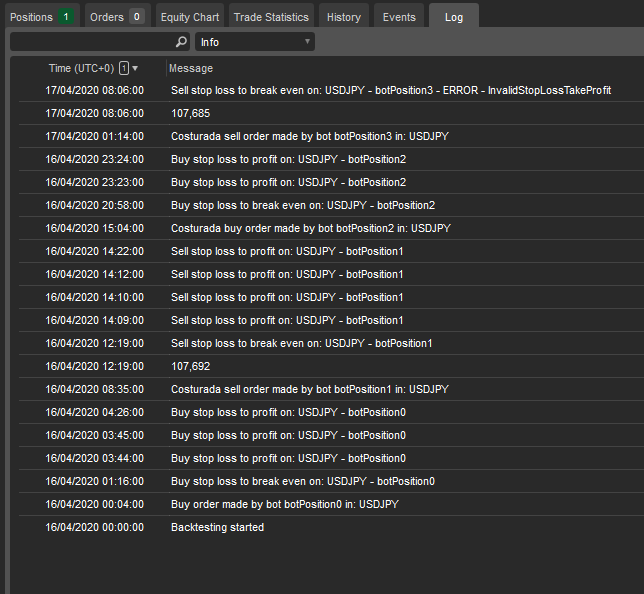Select the 16/04/2020 14:22:00 log row
The height and width of the screenshot is (594, 644).
click(x=331, y=251)
